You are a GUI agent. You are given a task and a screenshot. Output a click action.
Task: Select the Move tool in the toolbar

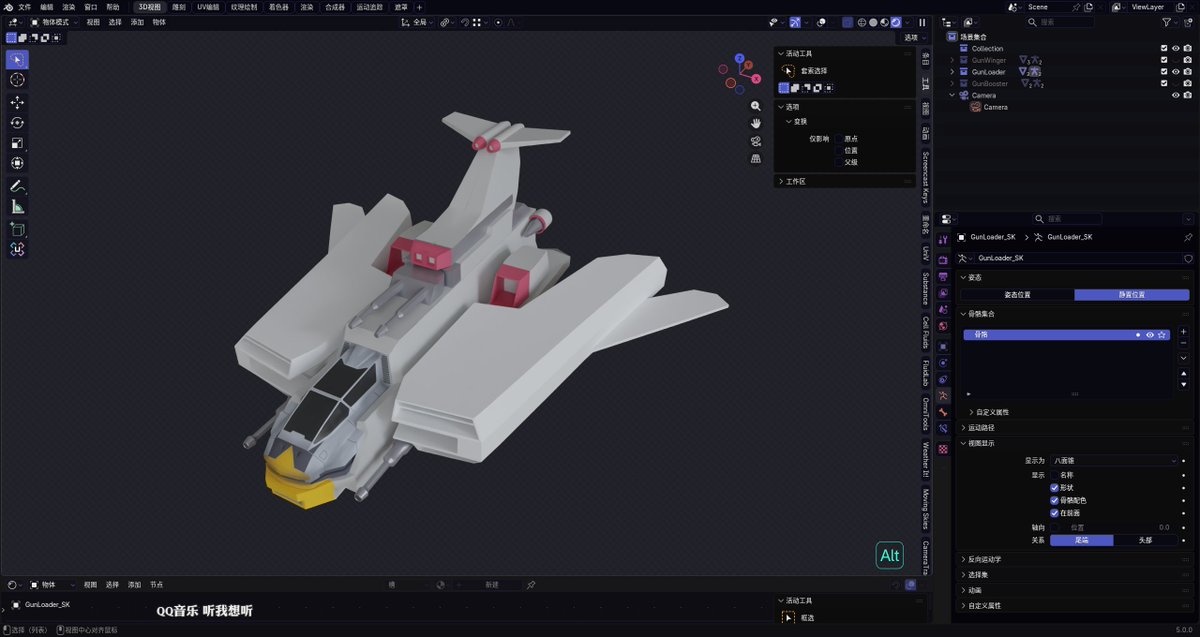(x=18, y=101)
